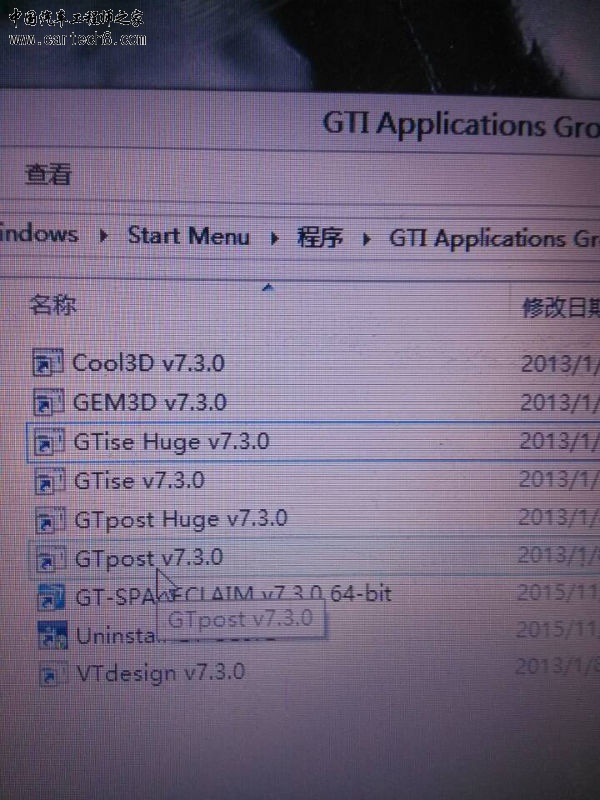
Task: Click the 64-bit text of GT-SPACECLAIM entry
Action: coord(361,593)
